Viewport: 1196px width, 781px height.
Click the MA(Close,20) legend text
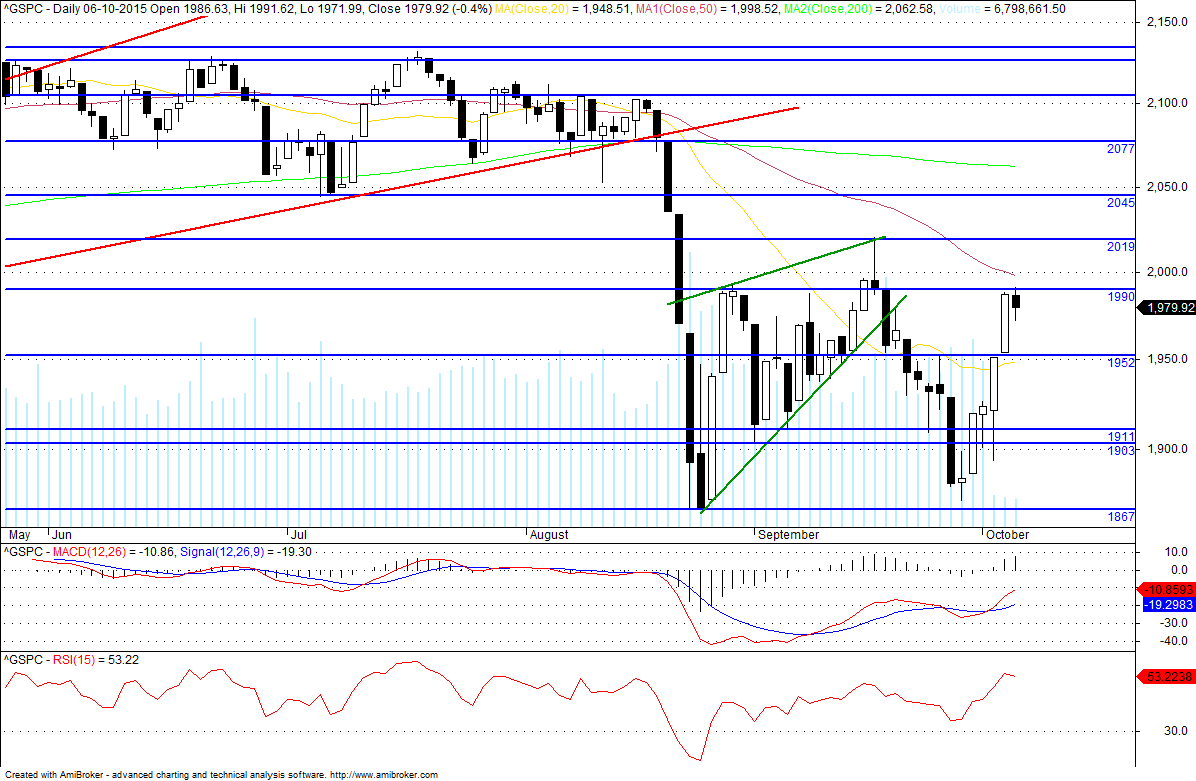tap(532, 8)
